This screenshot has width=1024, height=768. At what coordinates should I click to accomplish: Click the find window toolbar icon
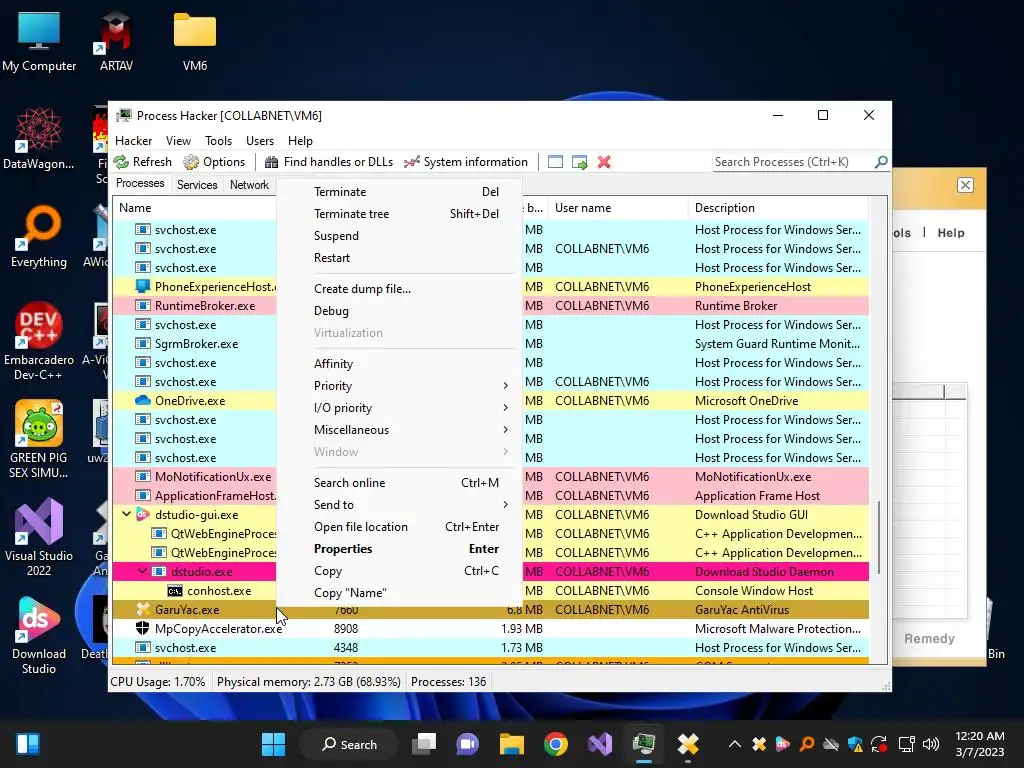pos(555,162)
